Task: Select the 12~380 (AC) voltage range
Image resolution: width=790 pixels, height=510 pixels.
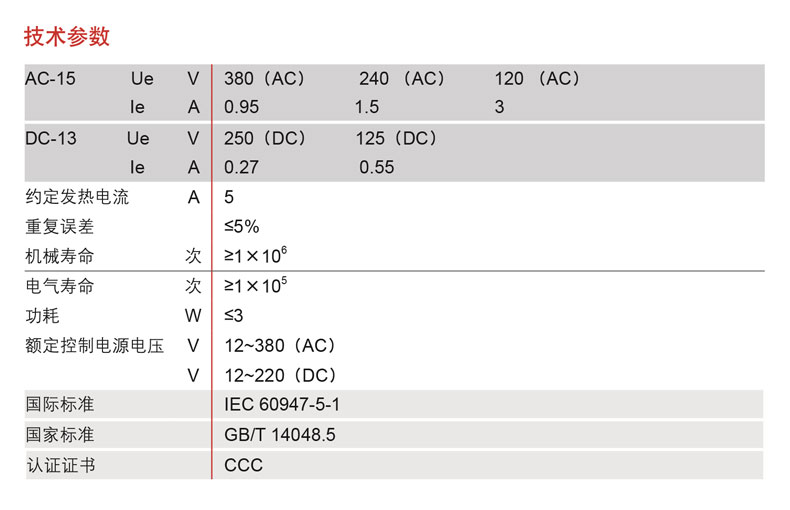Action: pyautogui.click(x=280, y=346)
